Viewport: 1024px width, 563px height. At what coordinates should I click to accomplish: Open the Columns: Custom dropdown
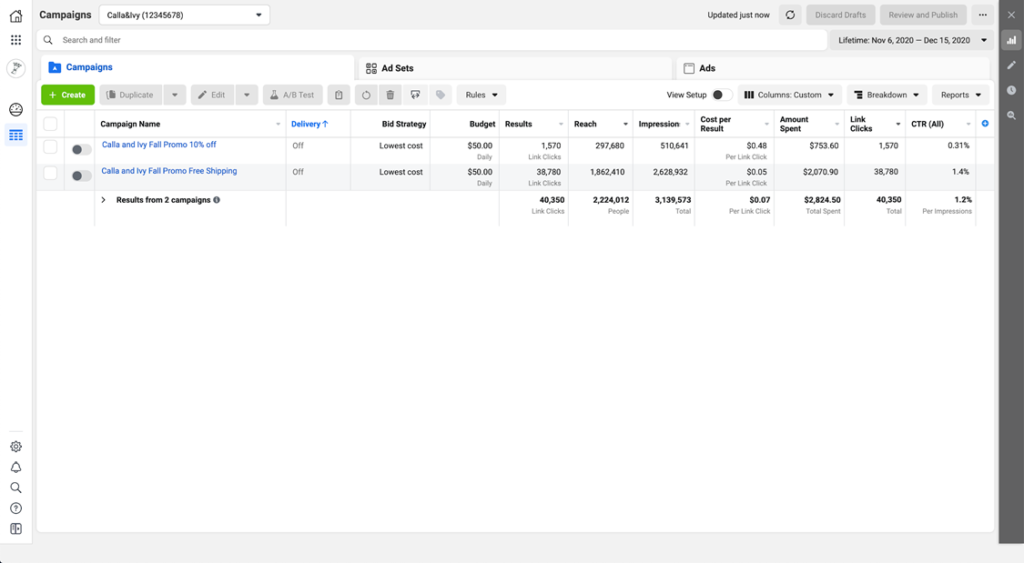pos(789,95)
